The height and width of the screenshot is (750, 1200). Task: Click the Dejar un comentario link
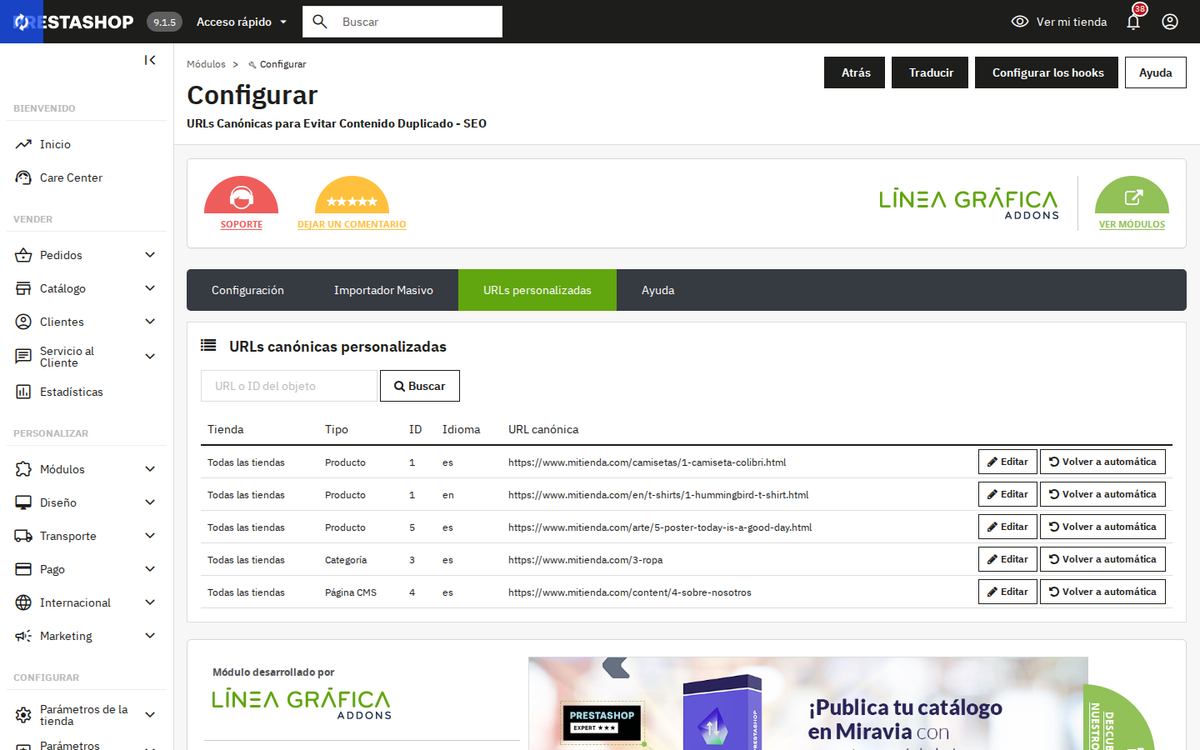[x=352, y=225]
